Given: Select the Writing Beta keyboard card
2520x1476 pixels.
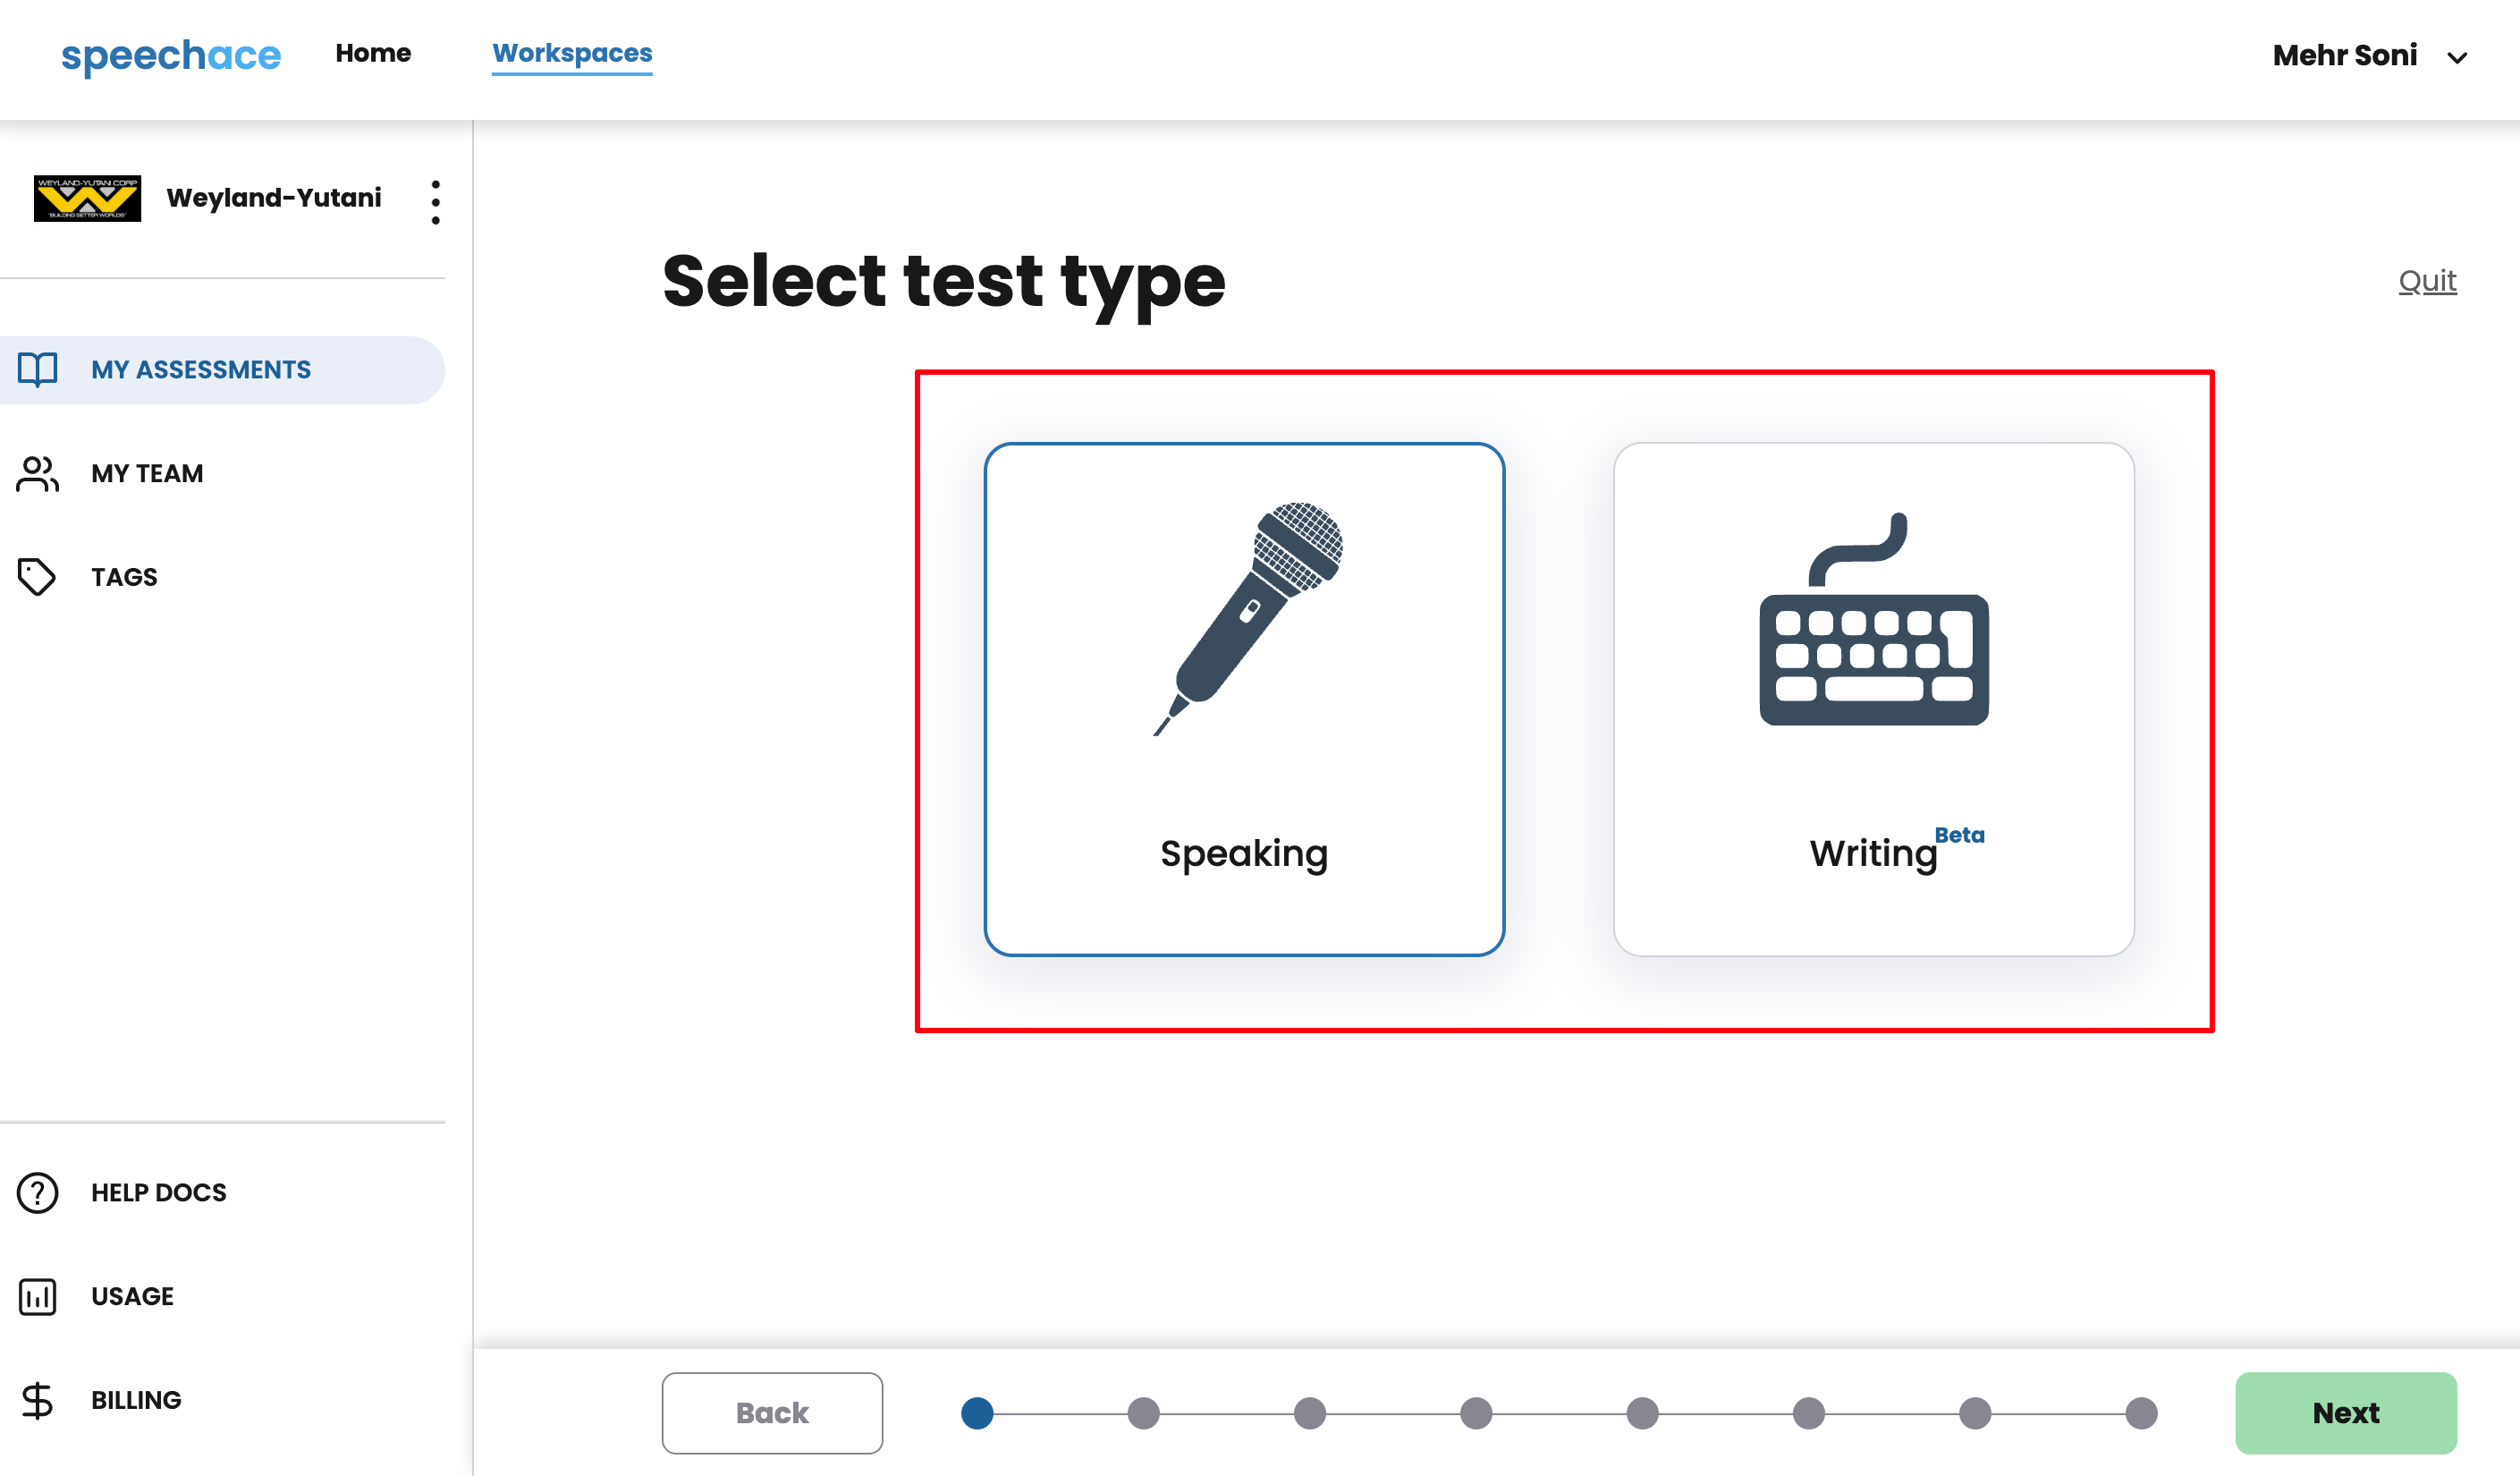Looking at the screenshot, I should pos(1873,699).
